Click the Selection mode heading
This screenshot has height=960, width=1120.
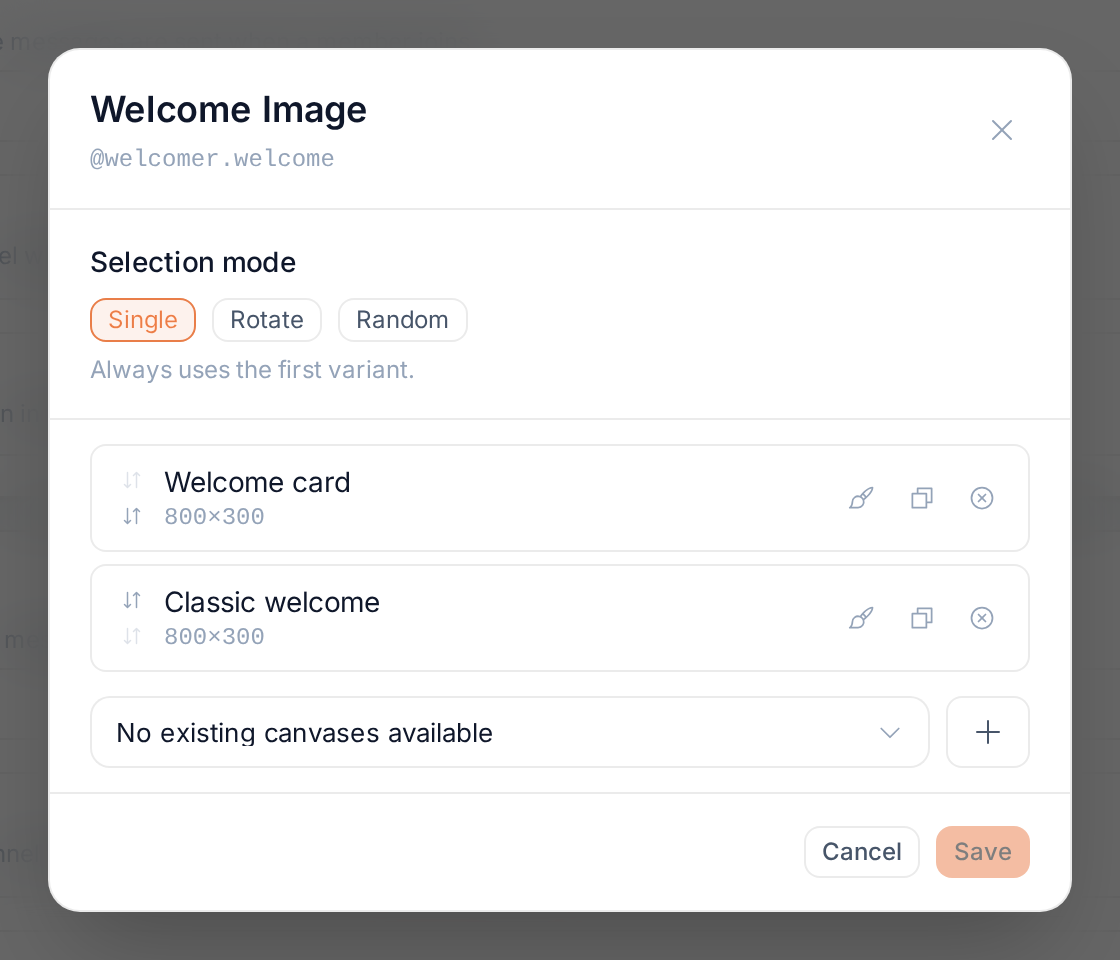pyautogui.click(x=193, y=262)
